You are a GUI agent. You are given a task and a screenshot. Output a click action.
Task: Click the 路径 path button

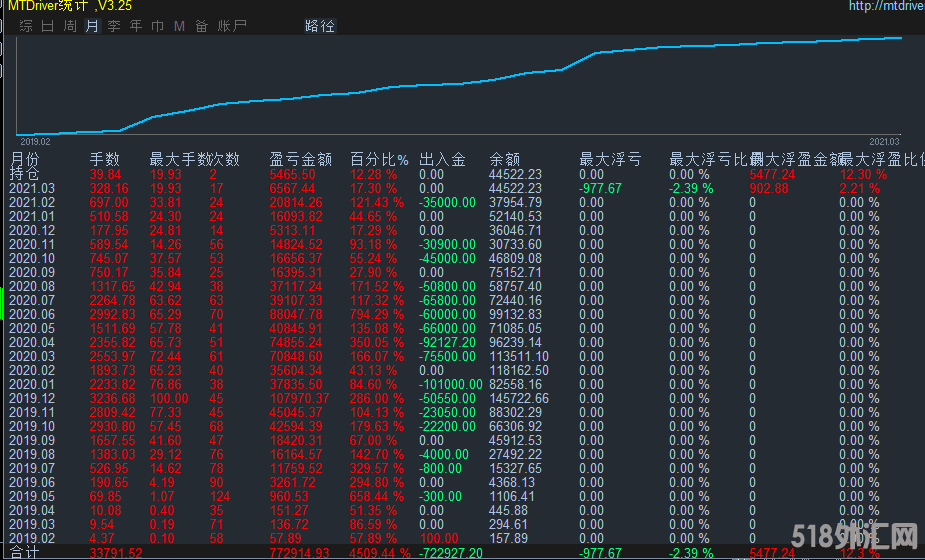point(320,26)
